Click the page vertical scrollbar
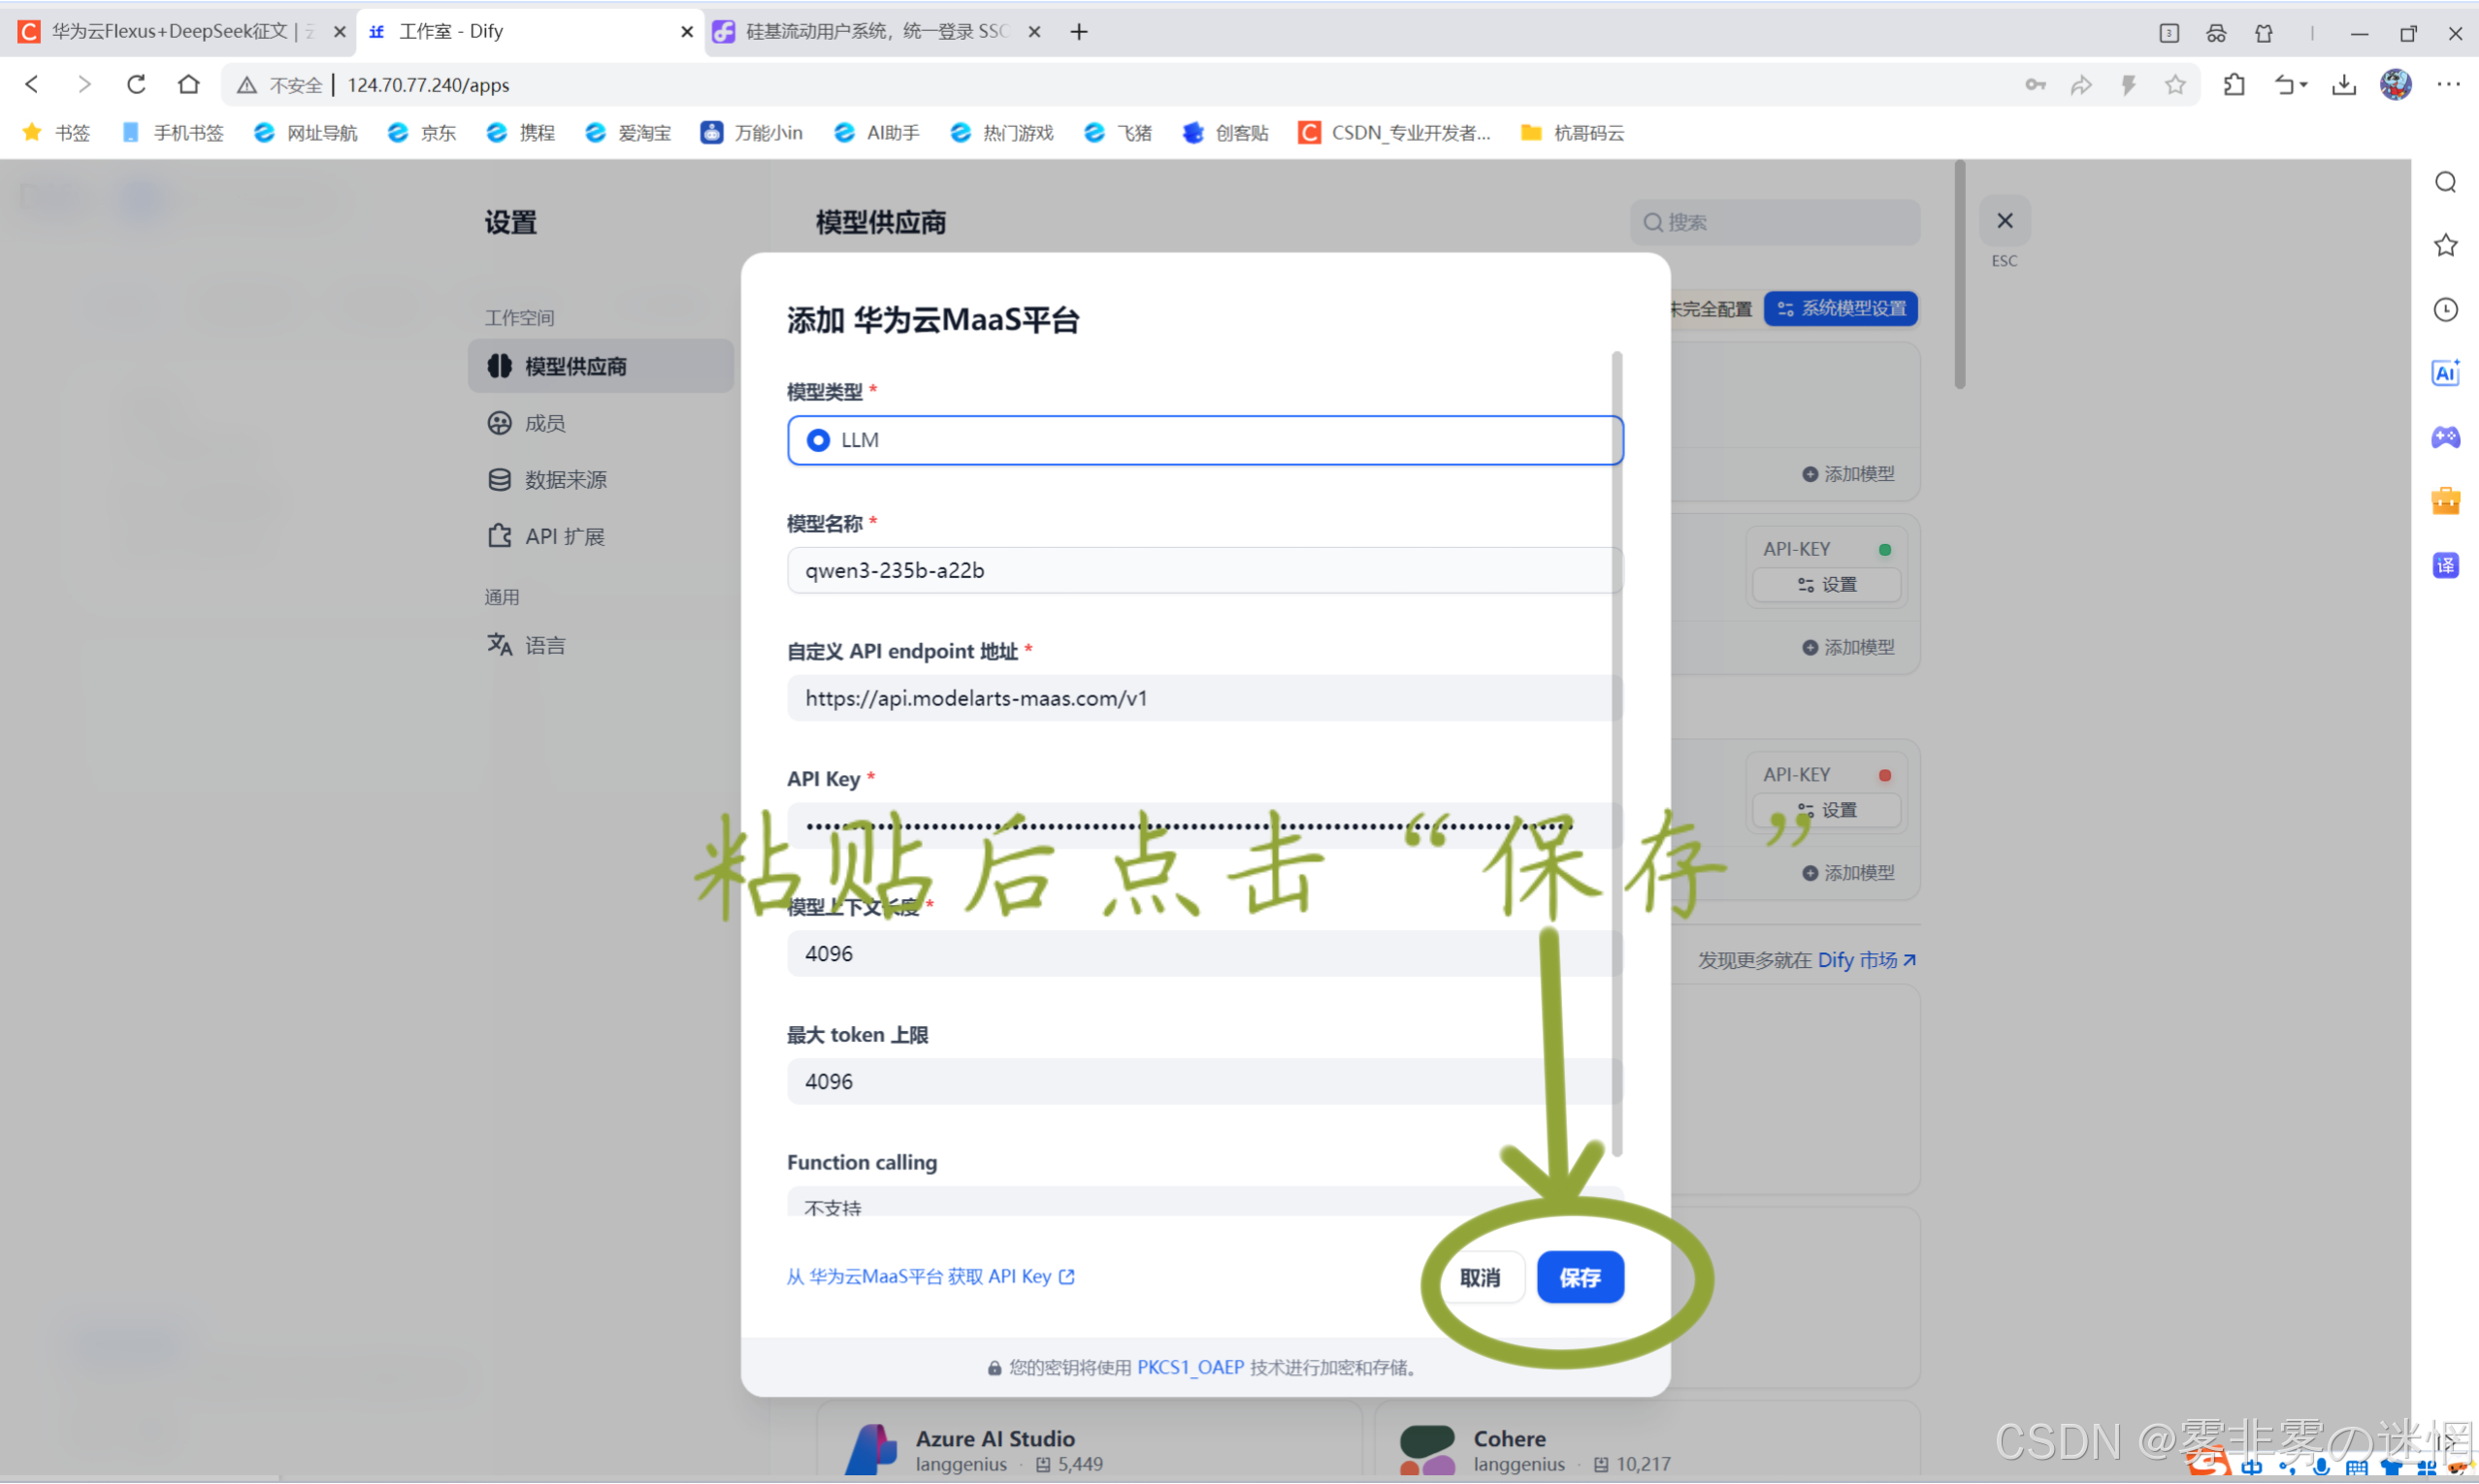Image resolution: width=2479 pixels, height=1484 pixels. click(1960, 275)
